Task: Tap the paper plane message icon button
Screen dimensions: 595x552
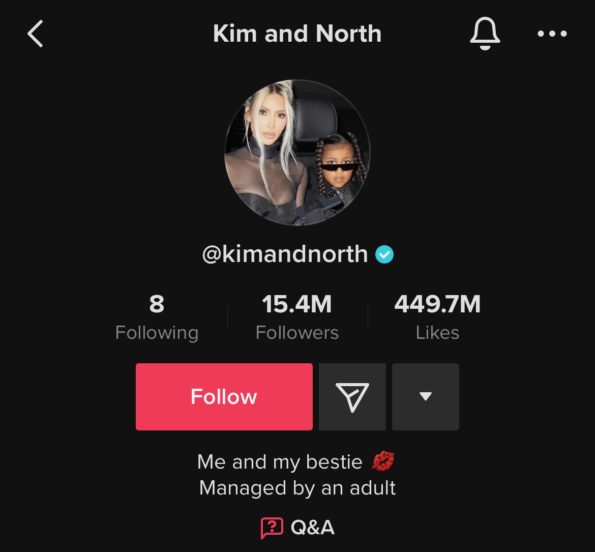Action: click(352, 397)
